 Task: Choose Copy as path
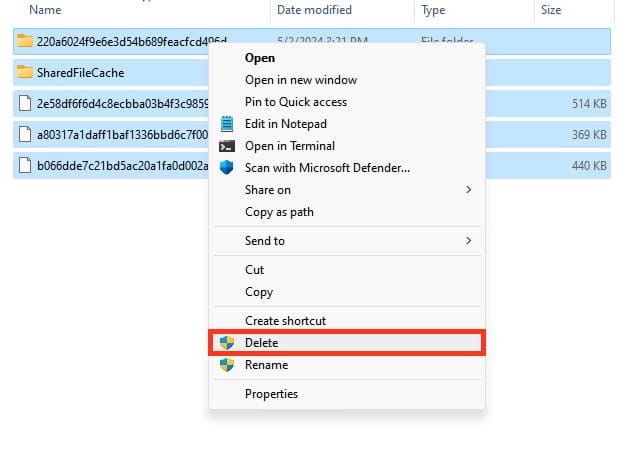pos(279,212)
